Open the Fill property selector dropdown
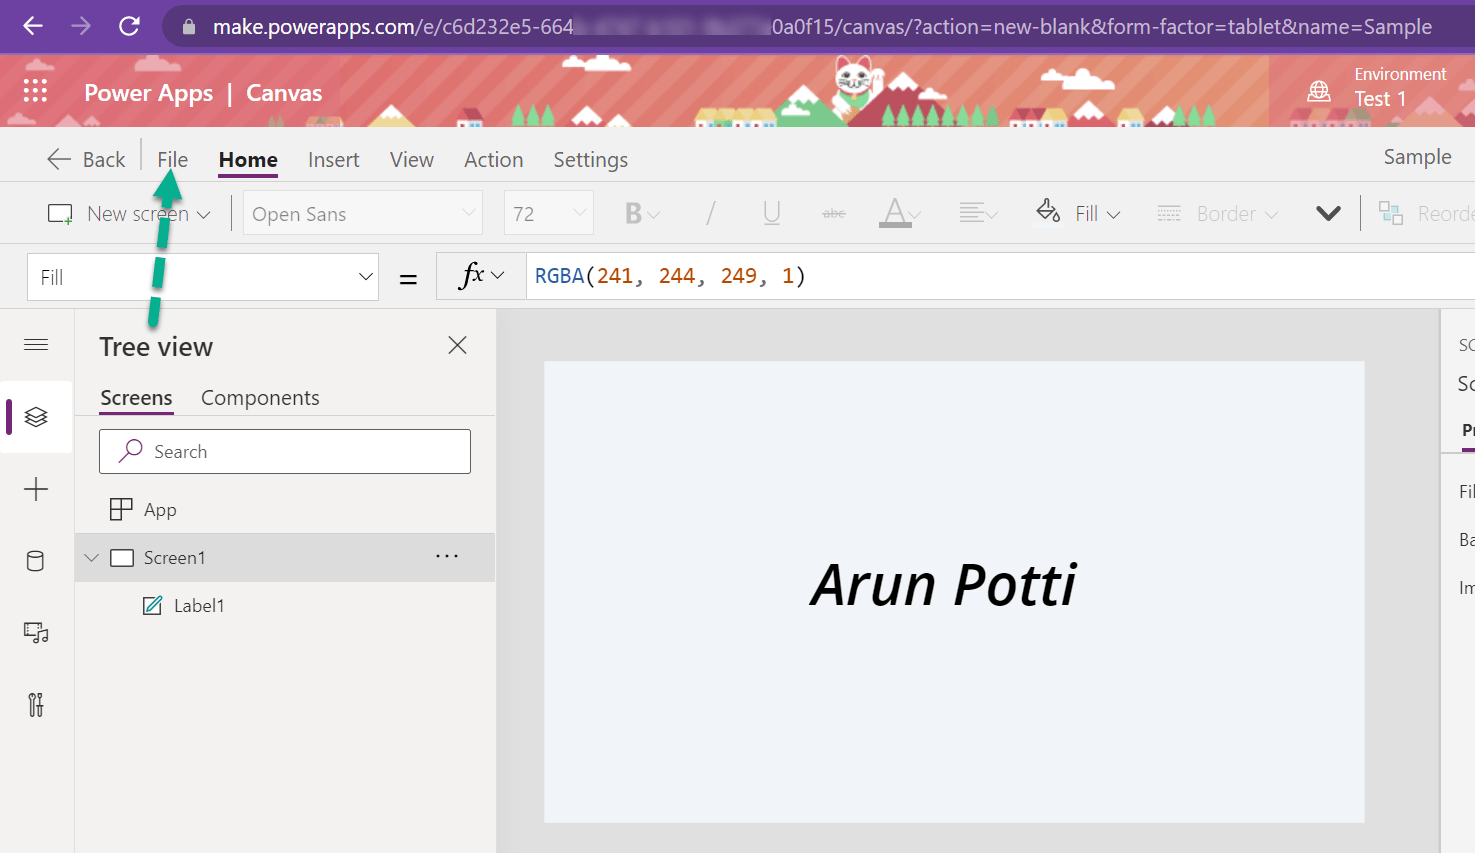The width and height of the screenshot is (1475, 853). [x=203, y=277]
